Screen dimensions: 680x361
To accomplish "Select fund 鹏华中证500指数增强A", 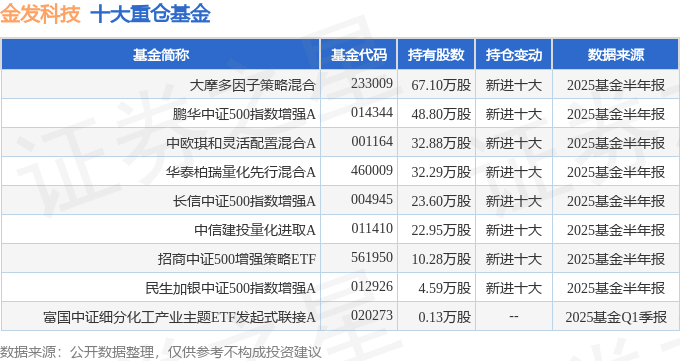I will click(x=244, y=114).
